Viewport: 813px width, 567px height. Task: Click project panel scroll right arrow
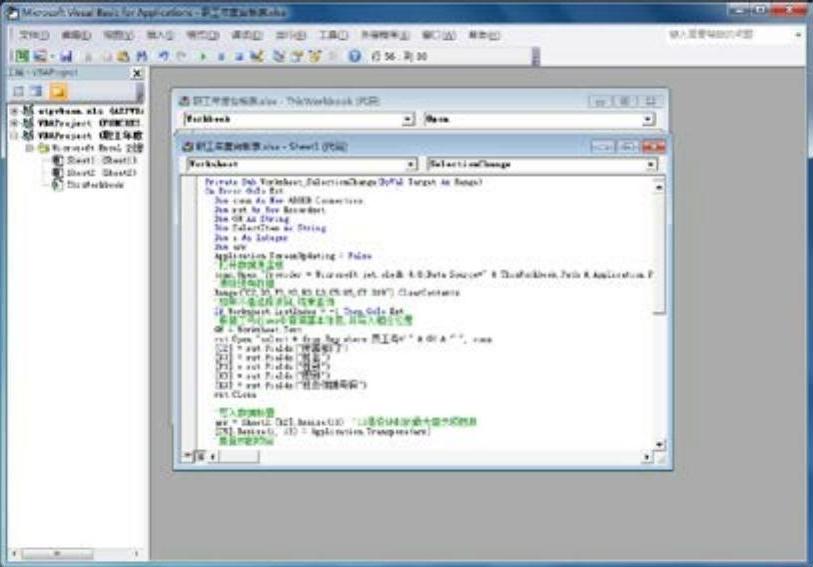[137, 554]
